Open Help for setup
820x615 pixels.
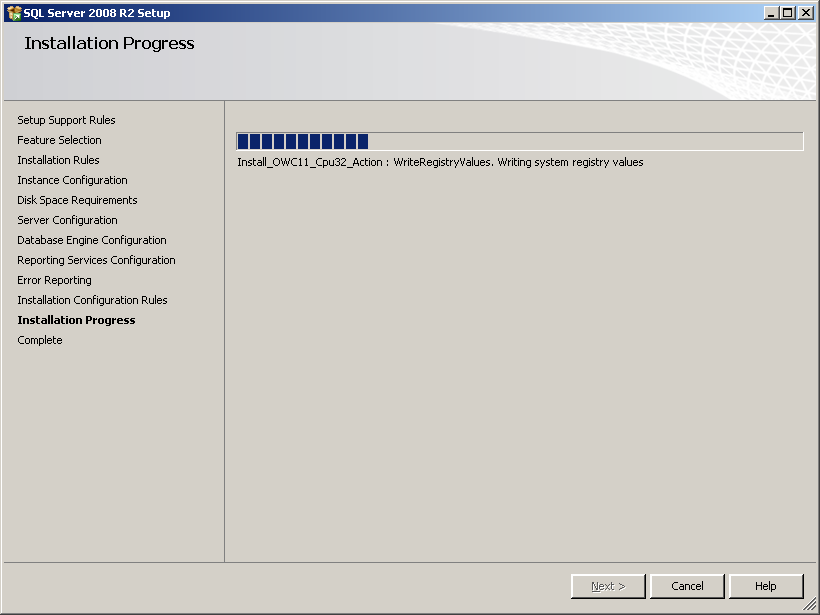point(766,586)
